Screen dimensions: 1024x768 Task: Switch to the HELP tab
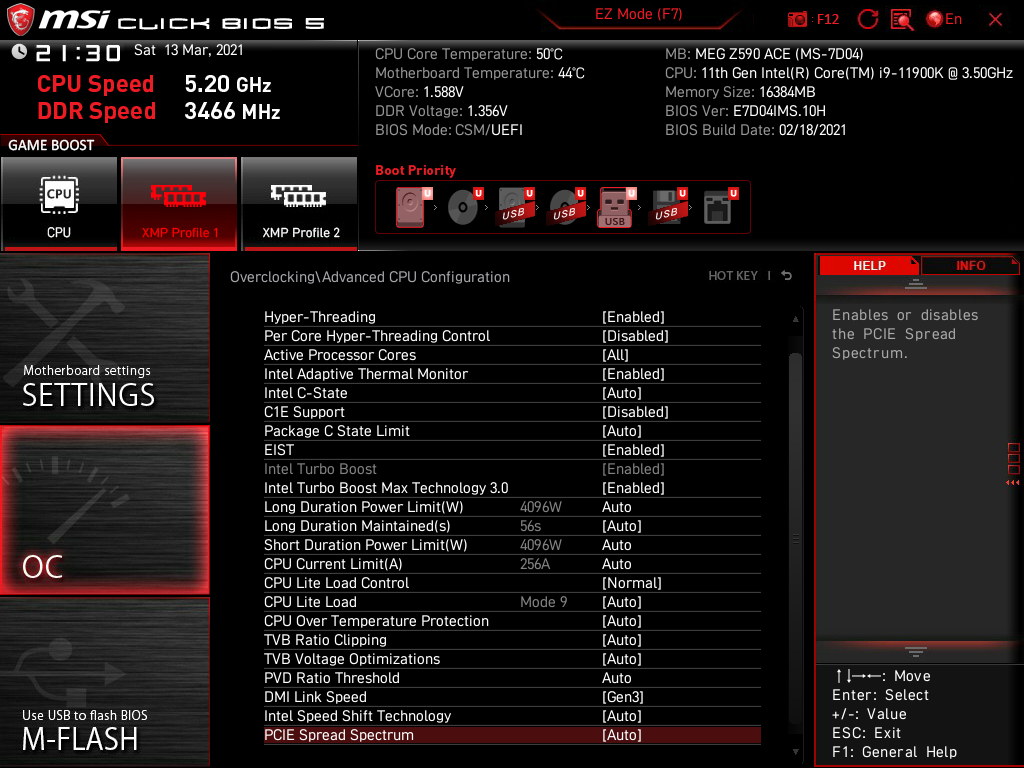click(869, 265)
